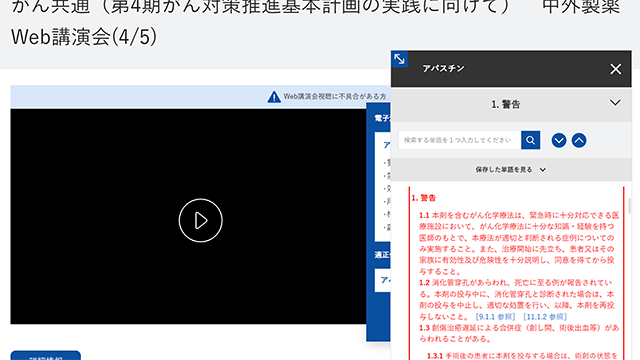
Task: Click the partially visible blue button below video
Action: [46, 355]
